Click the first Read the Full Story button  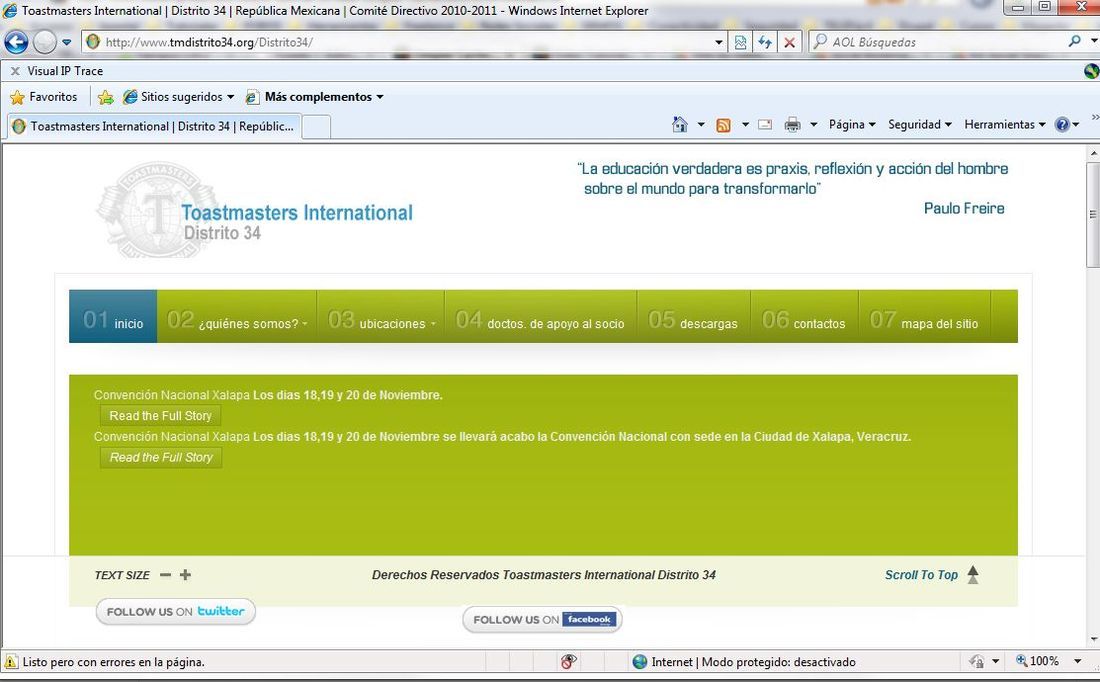[x=161, y=415]
